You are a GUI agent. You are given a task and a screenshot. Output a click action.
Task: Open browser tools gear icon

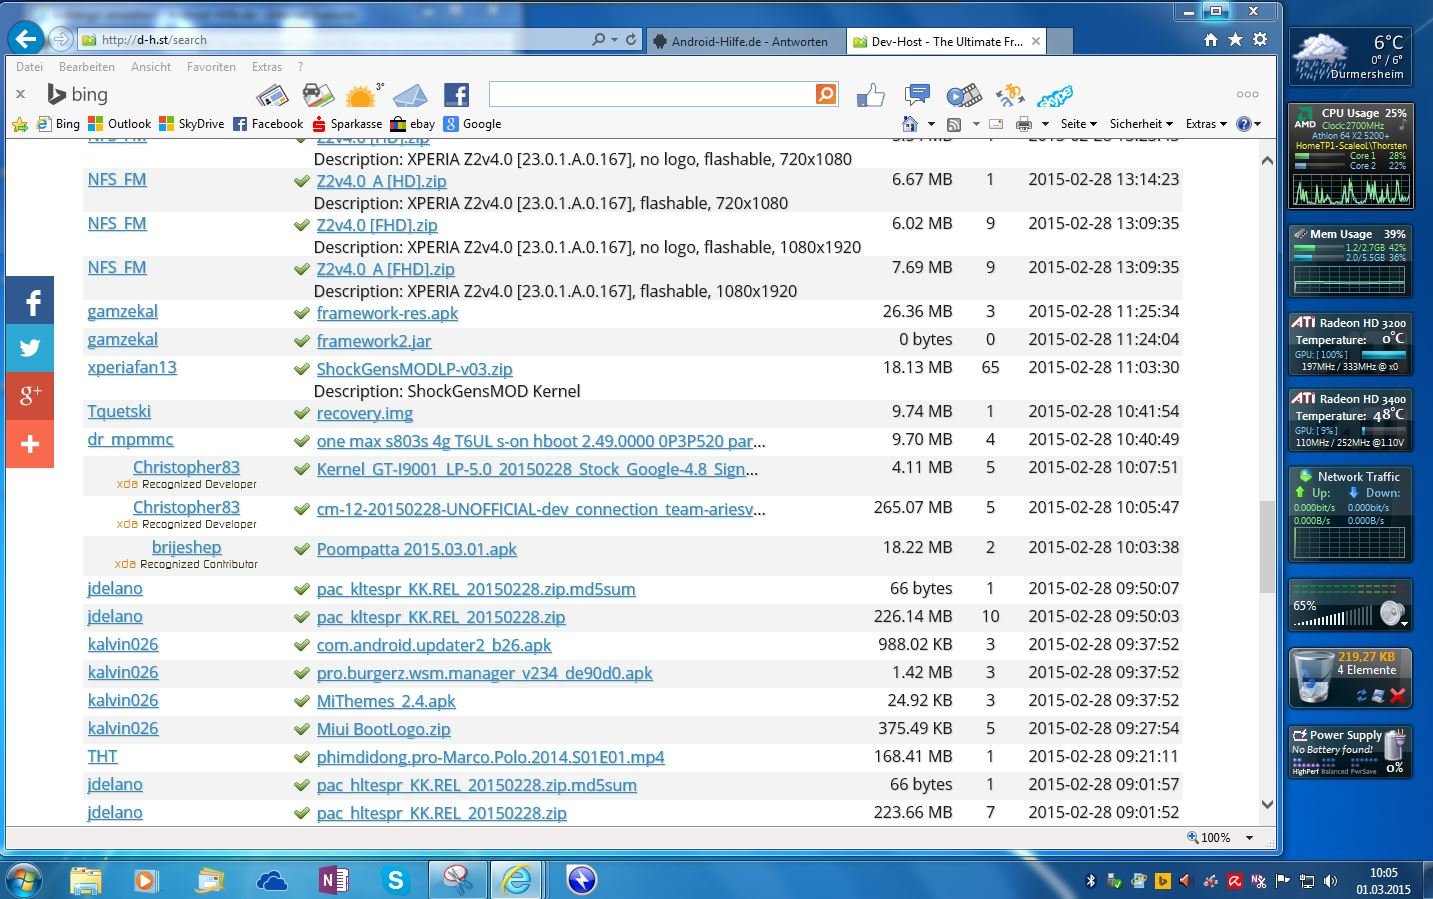pyautogui.click(x=1260, y=40)
